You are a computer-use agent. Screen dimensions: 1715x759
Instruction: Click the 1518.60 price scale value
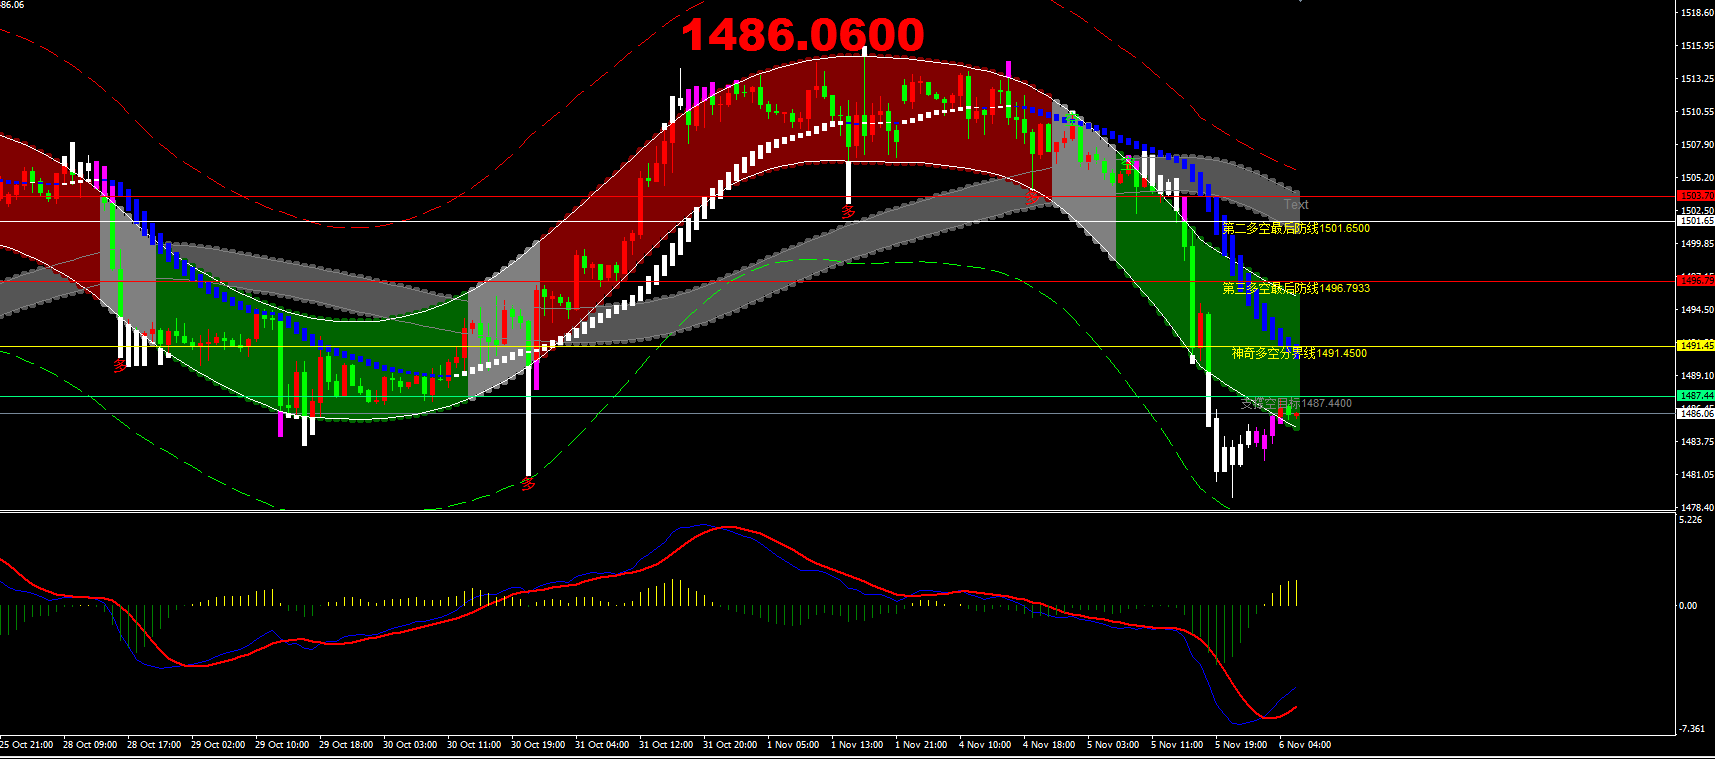click(x=1697, y=13)
